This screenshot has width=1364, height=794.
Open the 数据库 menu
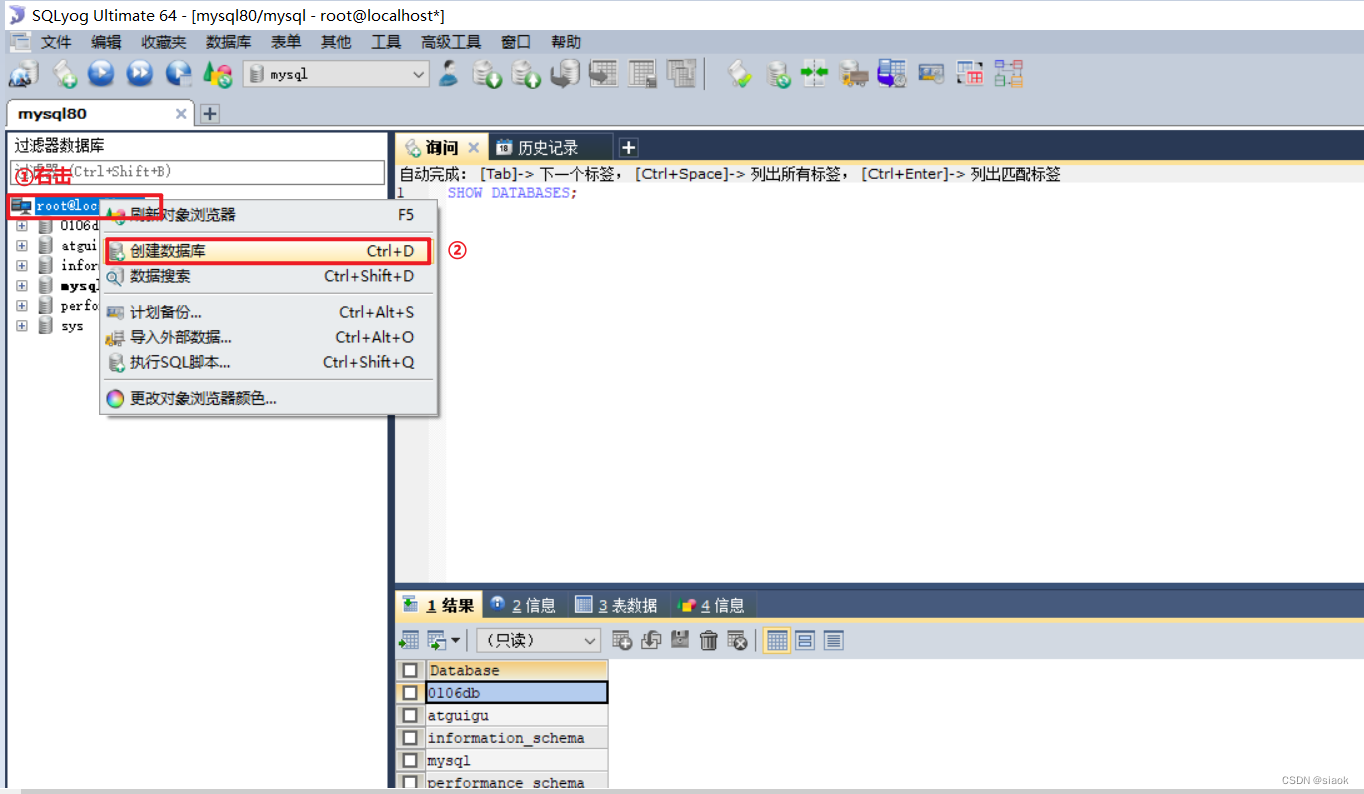pyautogui.click(x=228, y=42)
